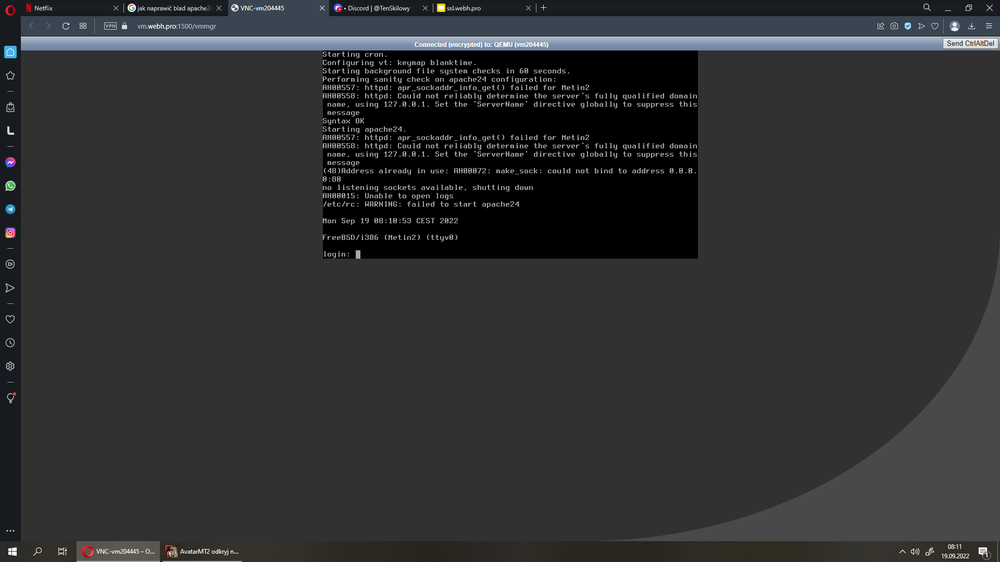Open Windows Start menu
Viewport: 1000px width, 562px height.
(12, 551)
